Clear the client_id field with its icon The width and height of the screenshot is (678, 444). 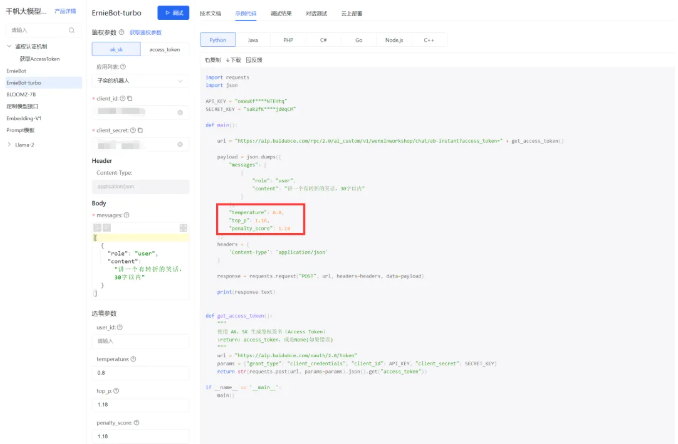point(180,112)
